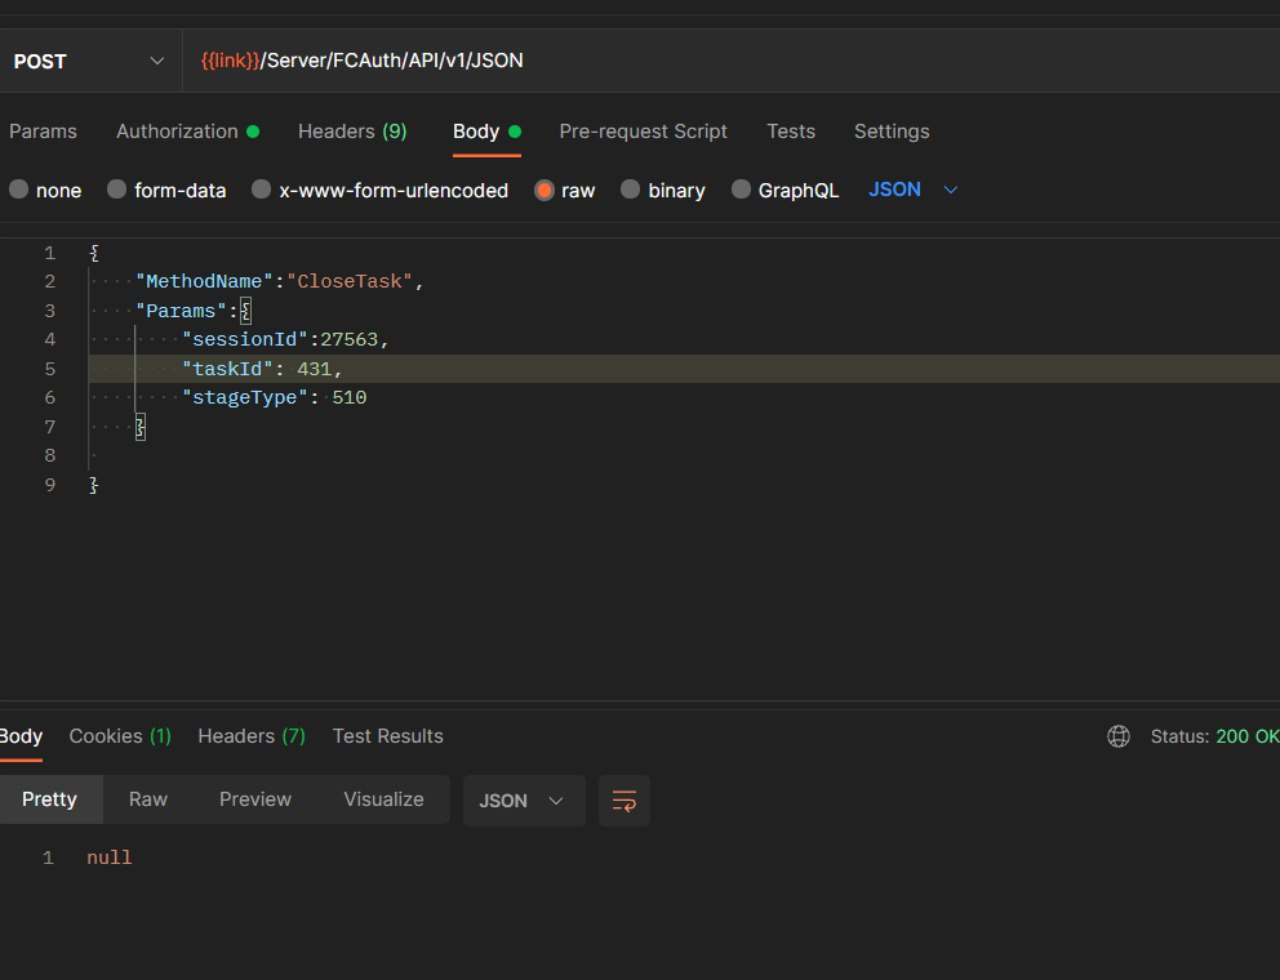Click the "MethodName" key in the editor
Image resolution: width=1280 pixels, height=980 pixels.
tap(205, 282)
